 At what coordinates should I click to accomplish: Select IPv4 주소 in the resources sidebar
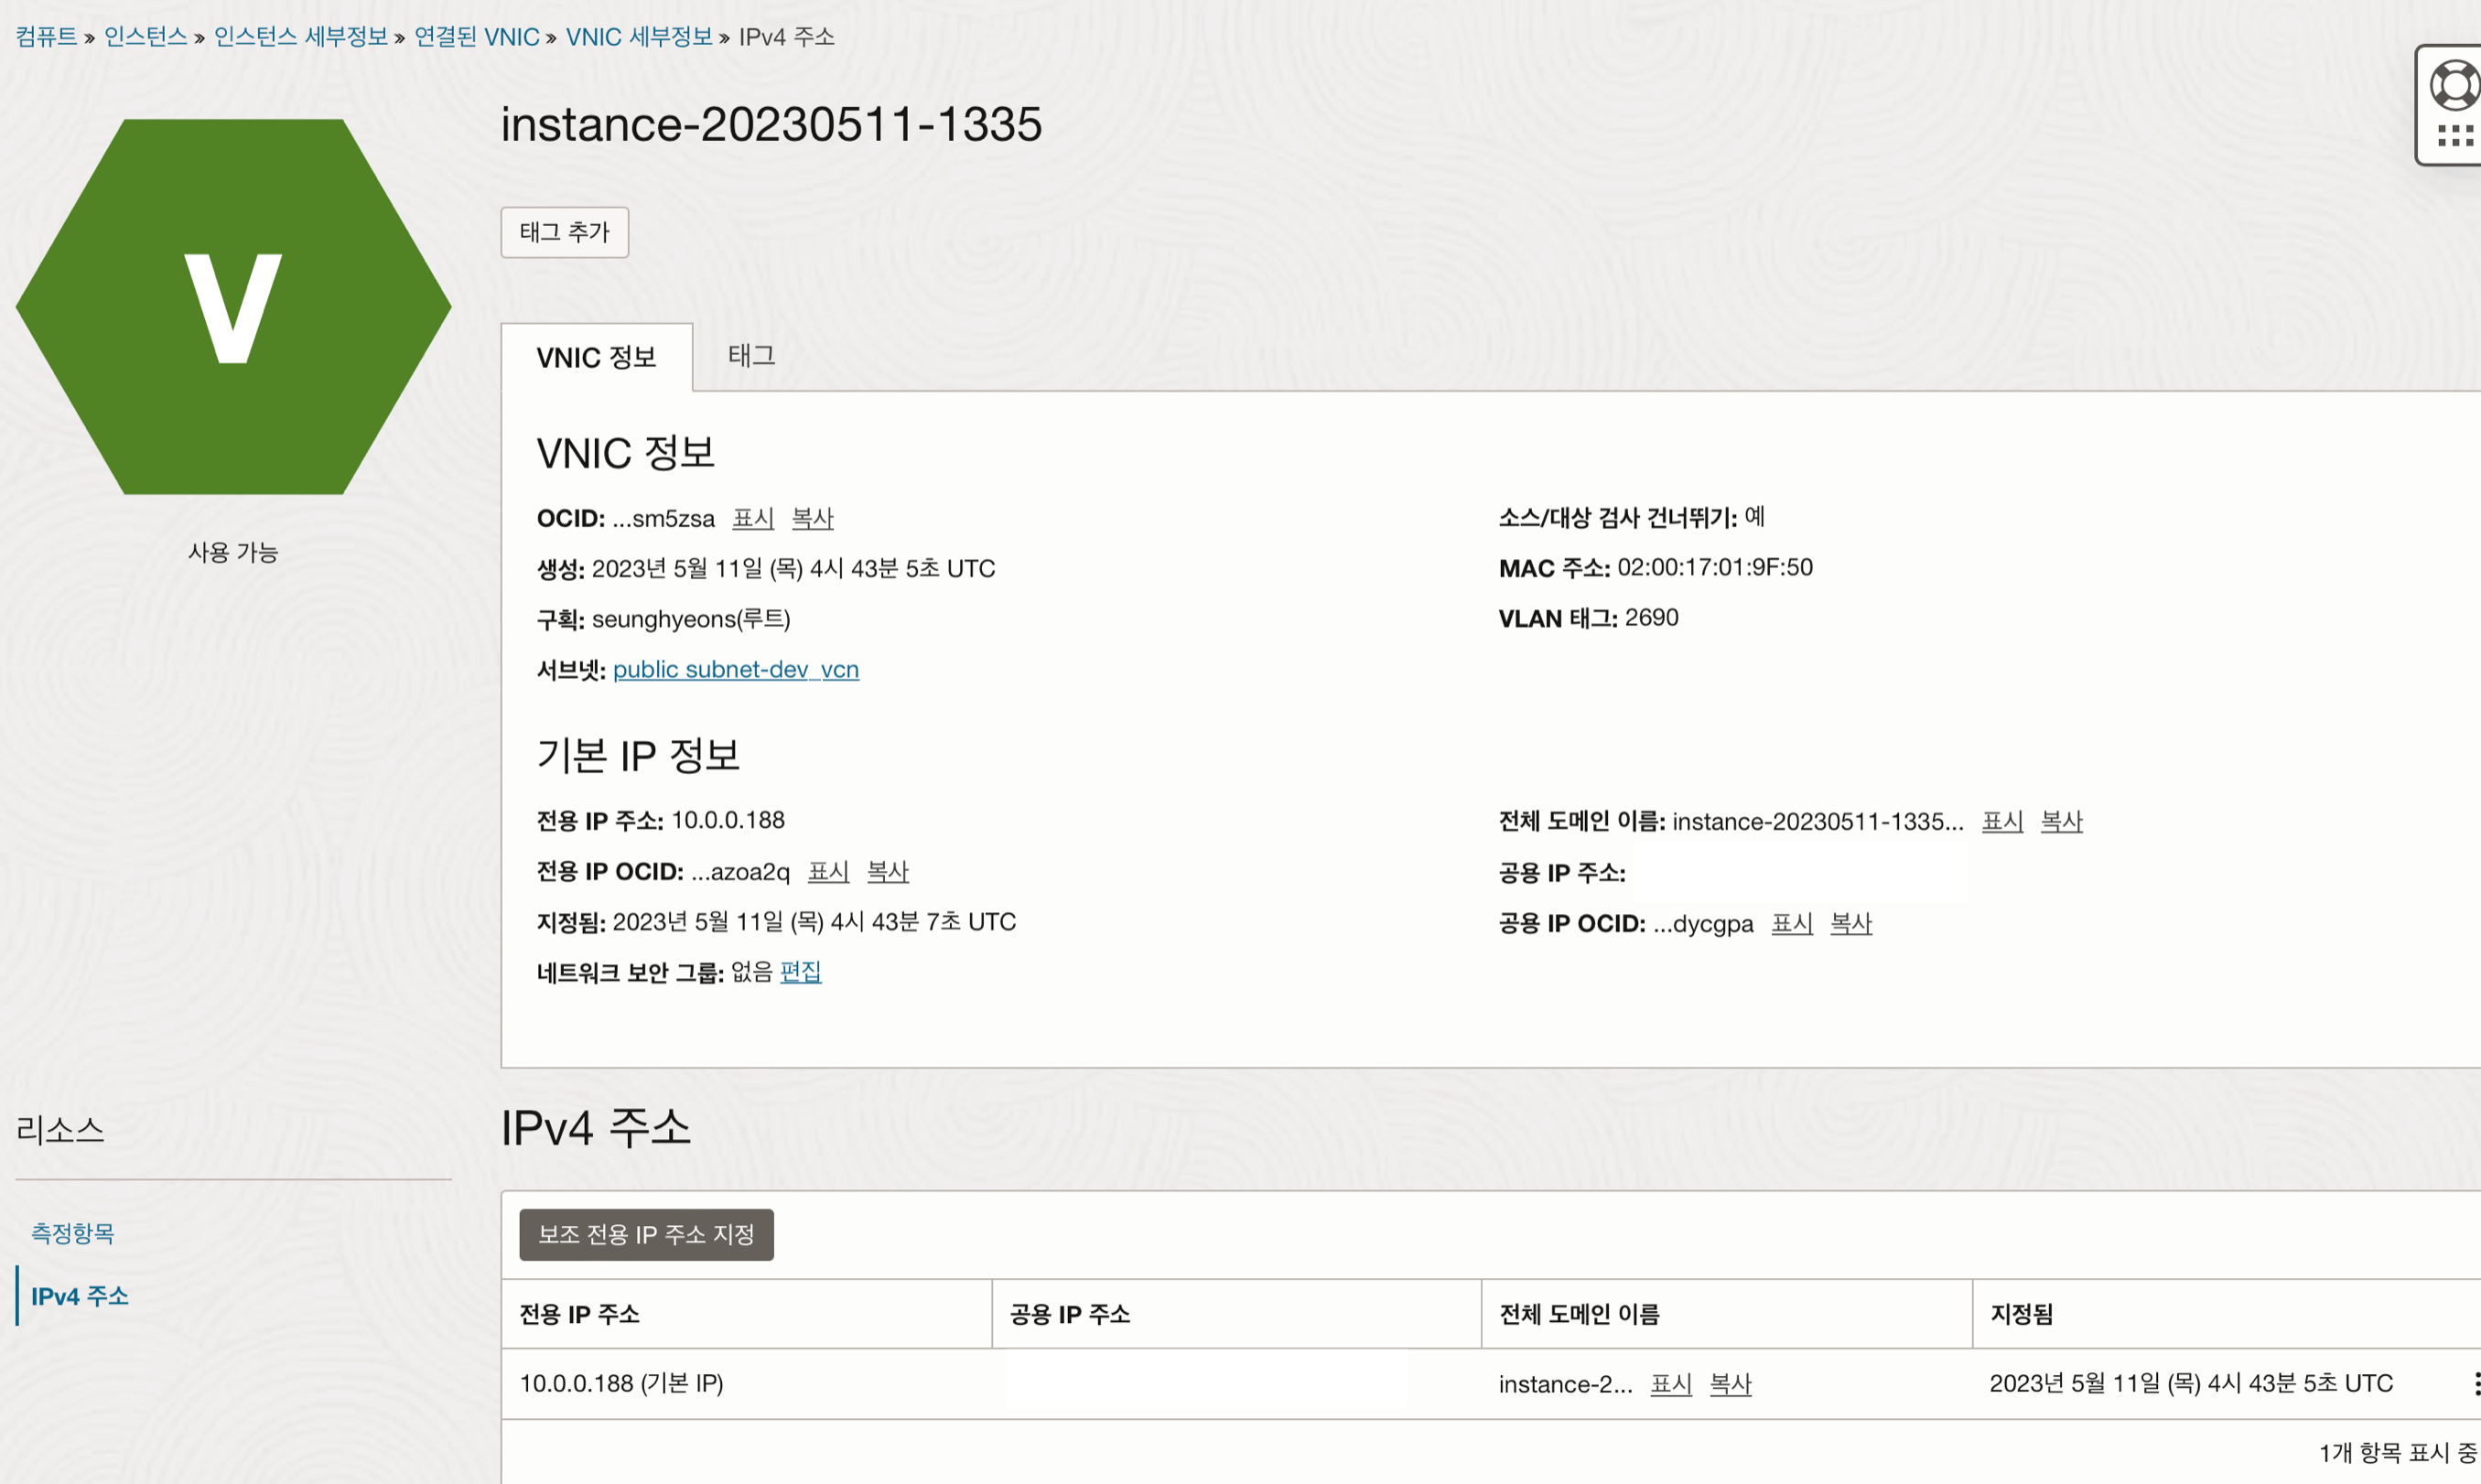pos(80,1296)
